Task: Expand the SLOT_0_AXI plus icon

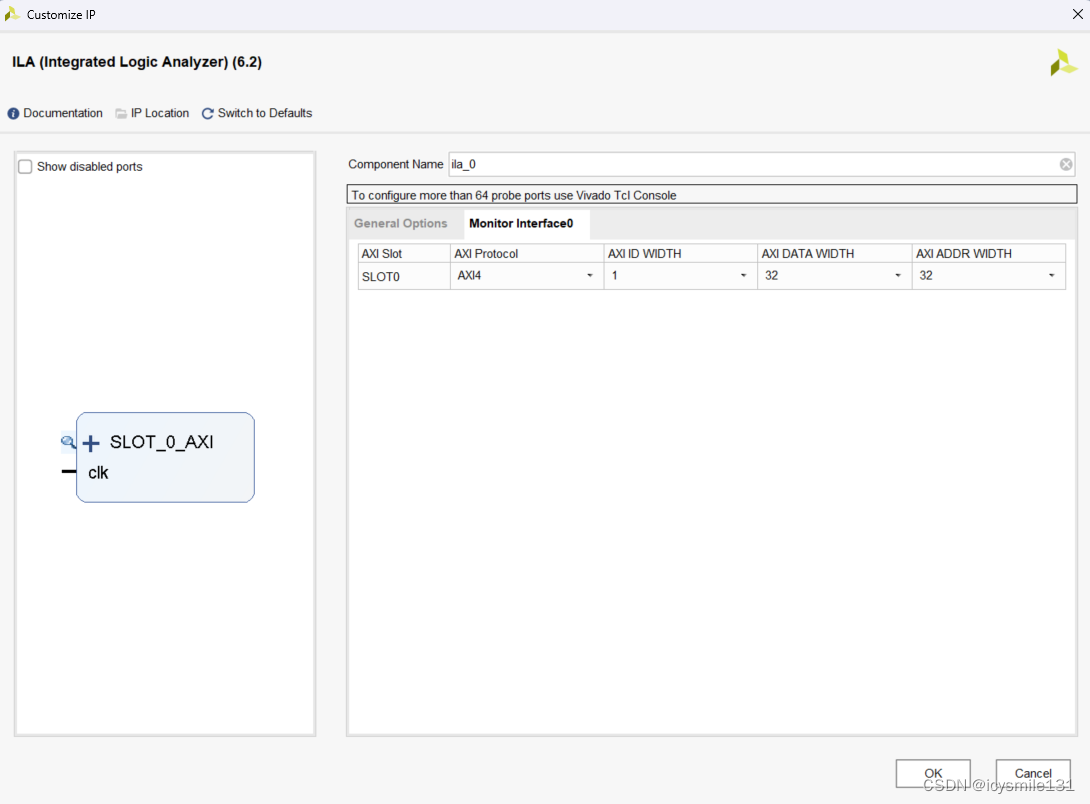Action: point(91,443)
